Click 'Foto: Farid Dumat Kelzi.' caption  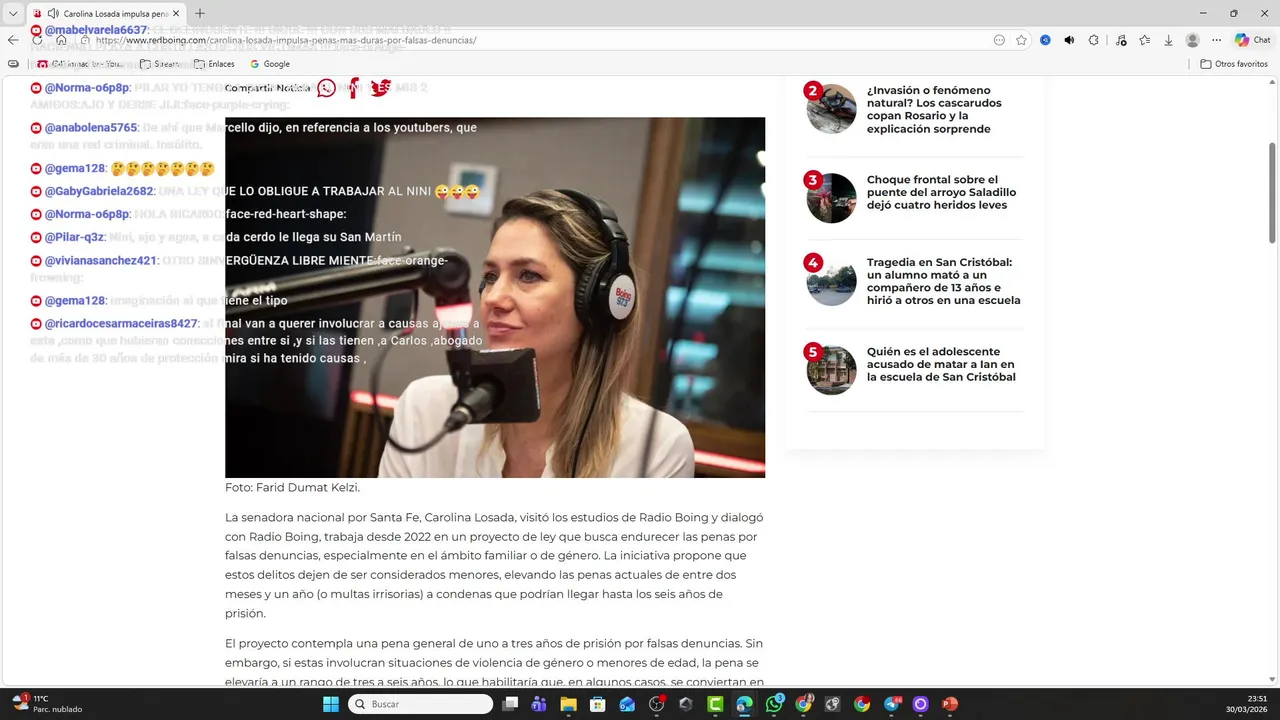click(x=292, y=487)
